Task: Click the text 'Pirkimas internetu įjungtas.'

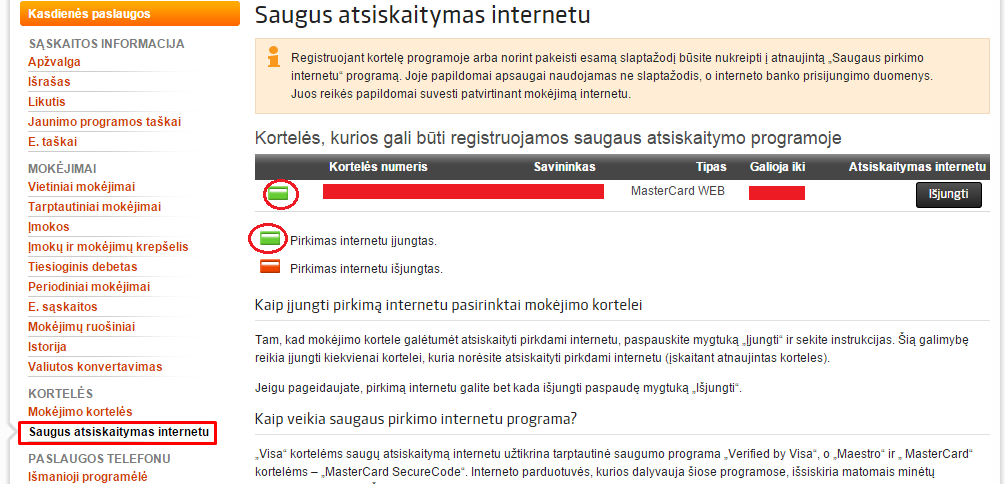Action: [x=363, y=242]
